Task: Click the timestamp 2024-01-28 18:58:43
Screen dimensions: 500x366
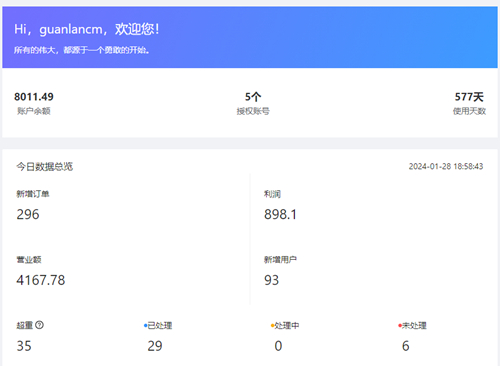Action: pyautogui.click(x=446, y=166)
